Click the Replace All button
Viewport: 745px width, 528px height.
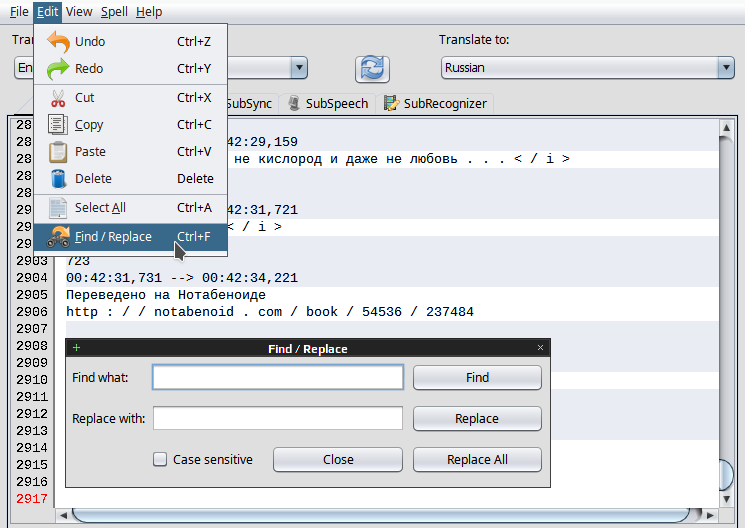coord(477,460)
